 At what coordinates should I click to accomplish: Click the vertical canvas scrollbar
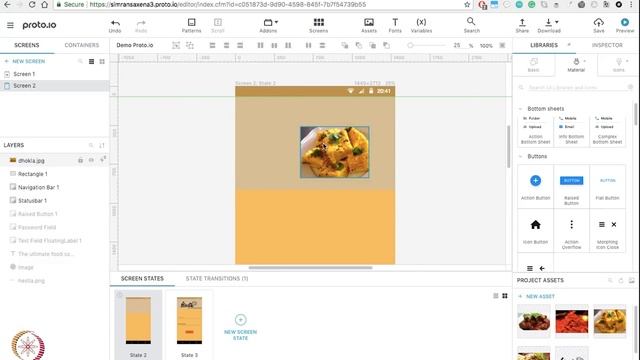coord(509,147)
